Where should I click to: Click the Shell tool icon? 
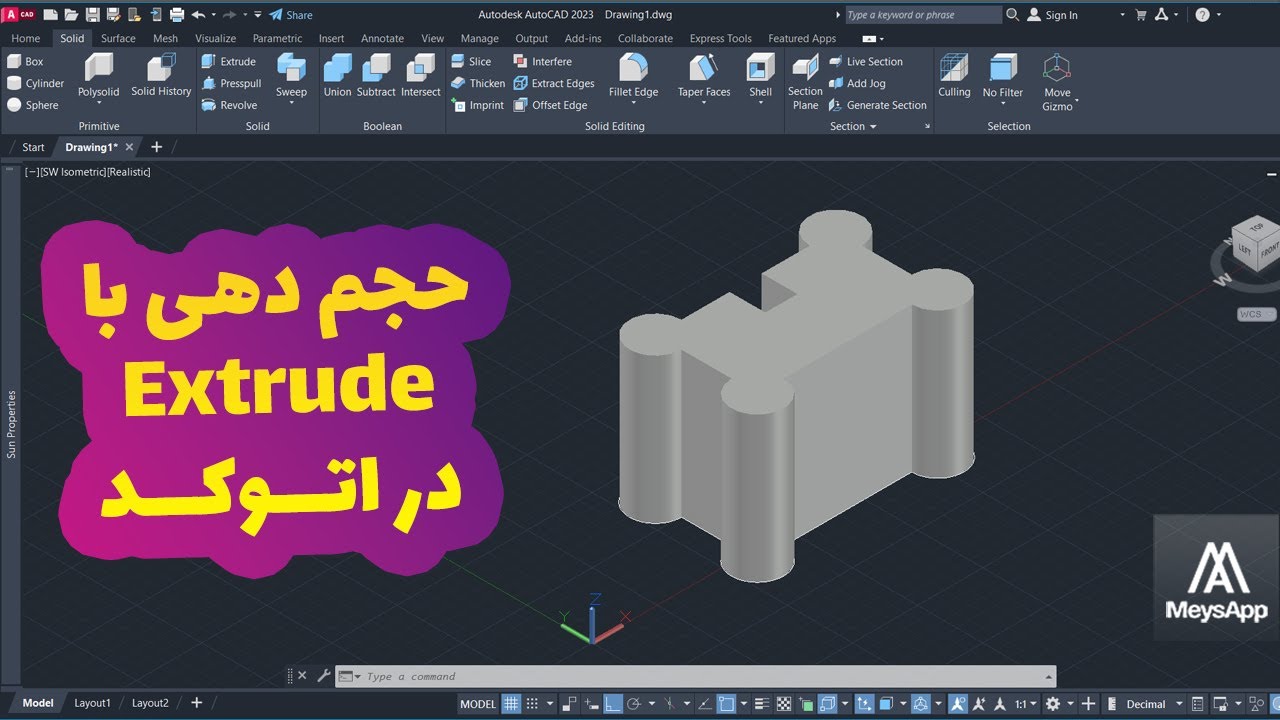tap(761, 68)
